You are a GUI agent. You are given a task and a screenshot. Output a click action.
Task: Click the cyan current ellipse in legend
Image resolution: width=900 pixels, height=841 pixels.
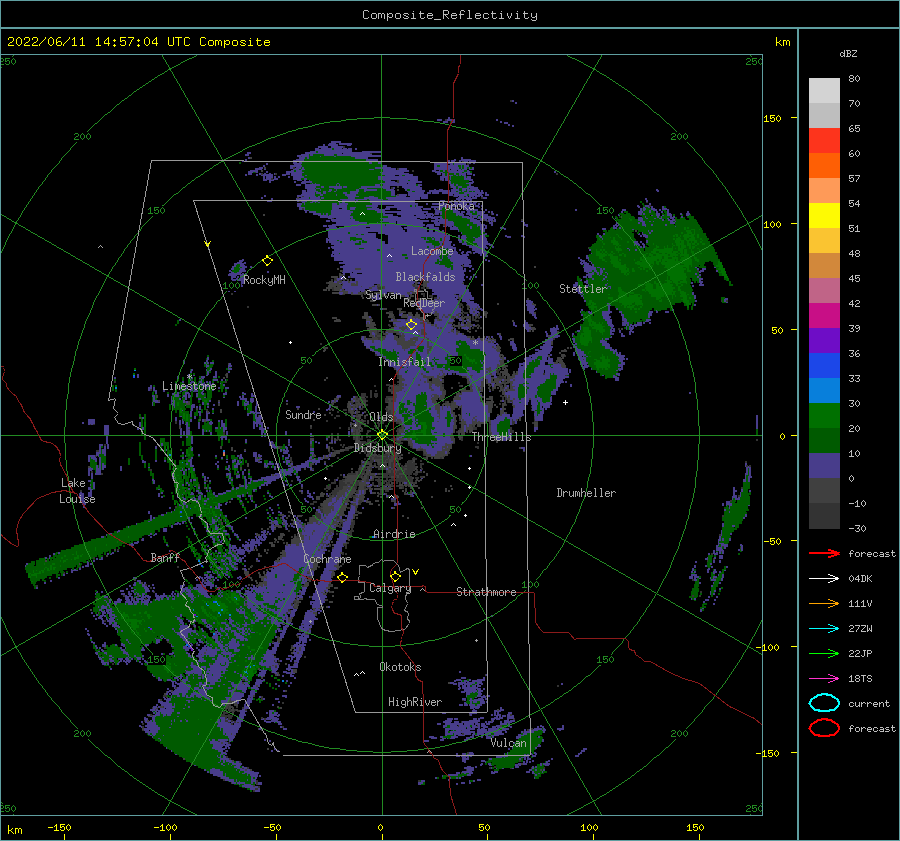[x=824, y=703]
